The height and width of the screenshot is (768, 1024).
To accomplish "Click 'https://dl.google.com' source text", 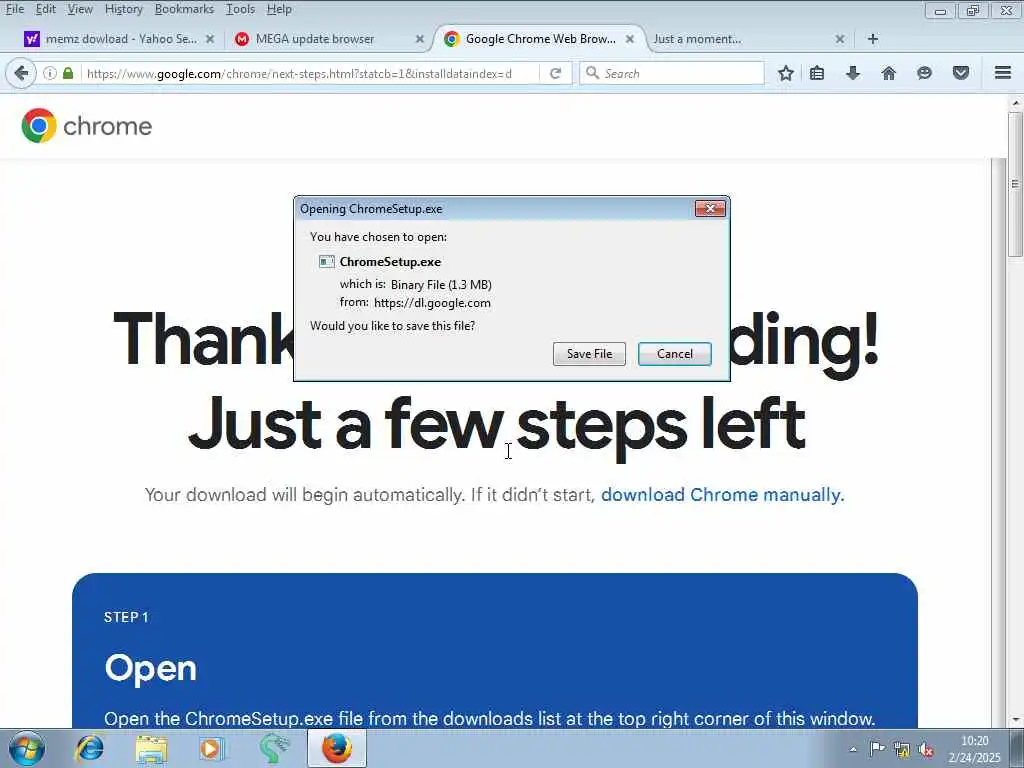I will pyautogui.click(x=432, y=303).
